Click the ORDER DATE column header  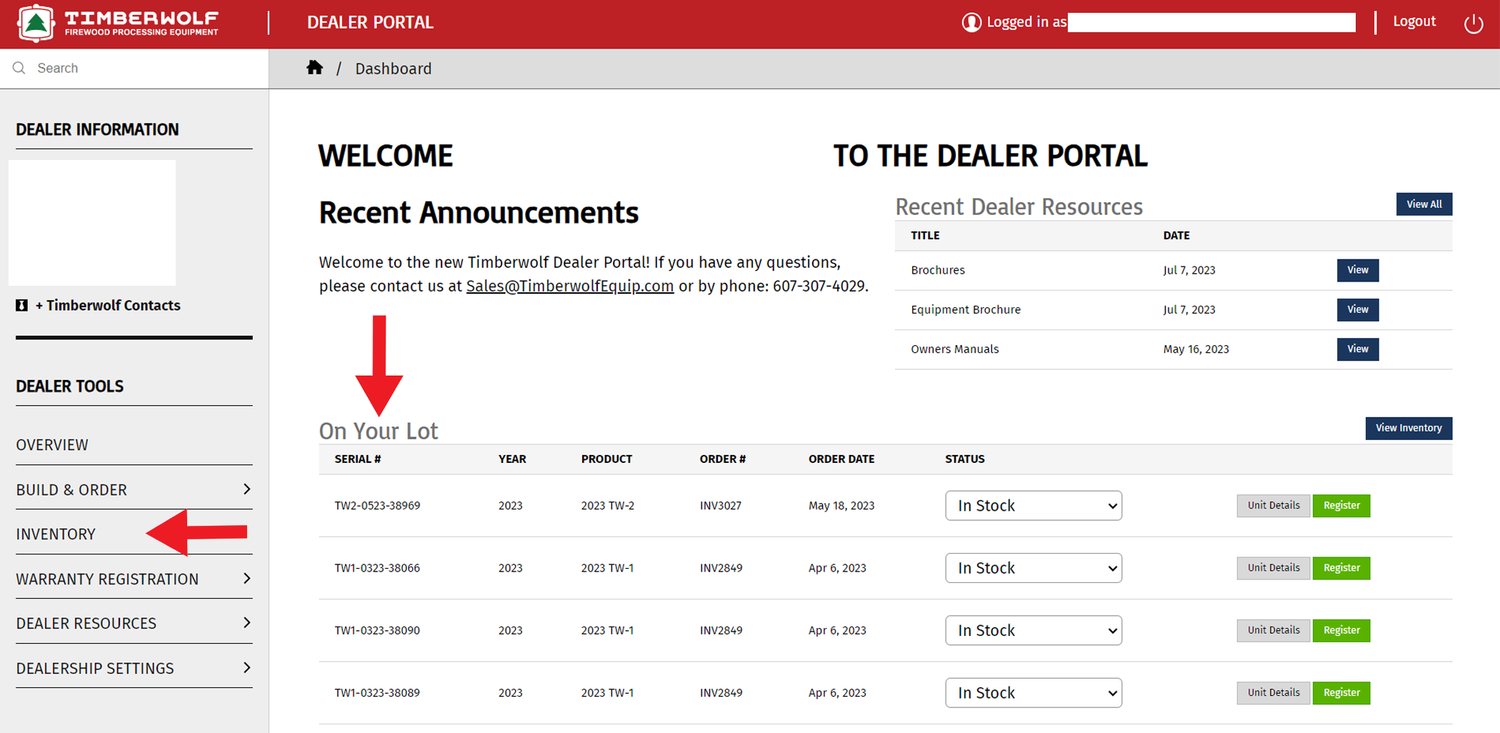click(842, 459)
